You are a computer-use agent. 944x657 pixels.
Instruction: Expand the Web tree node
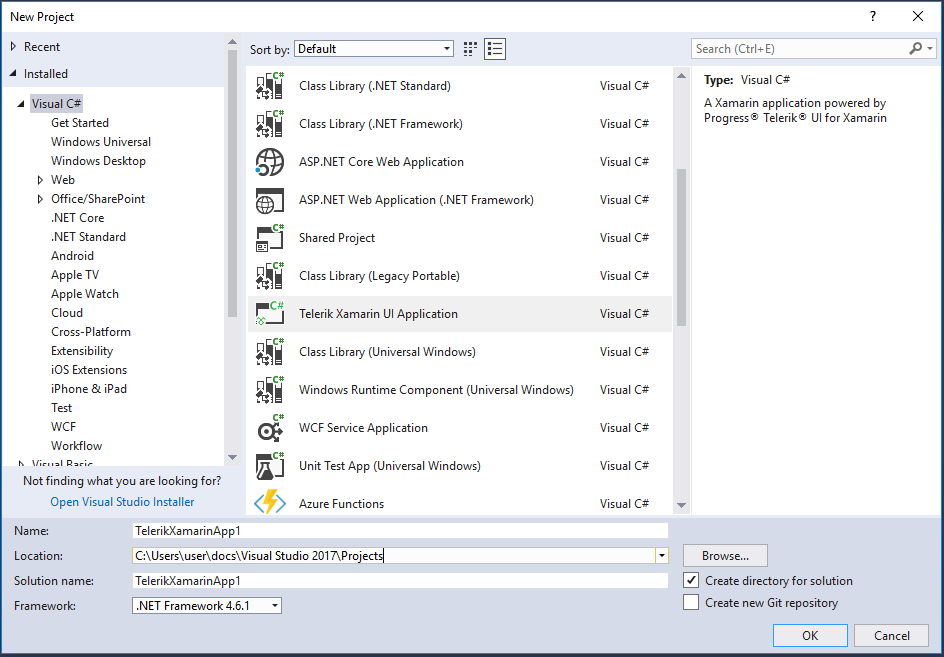[x=40, y=180]
